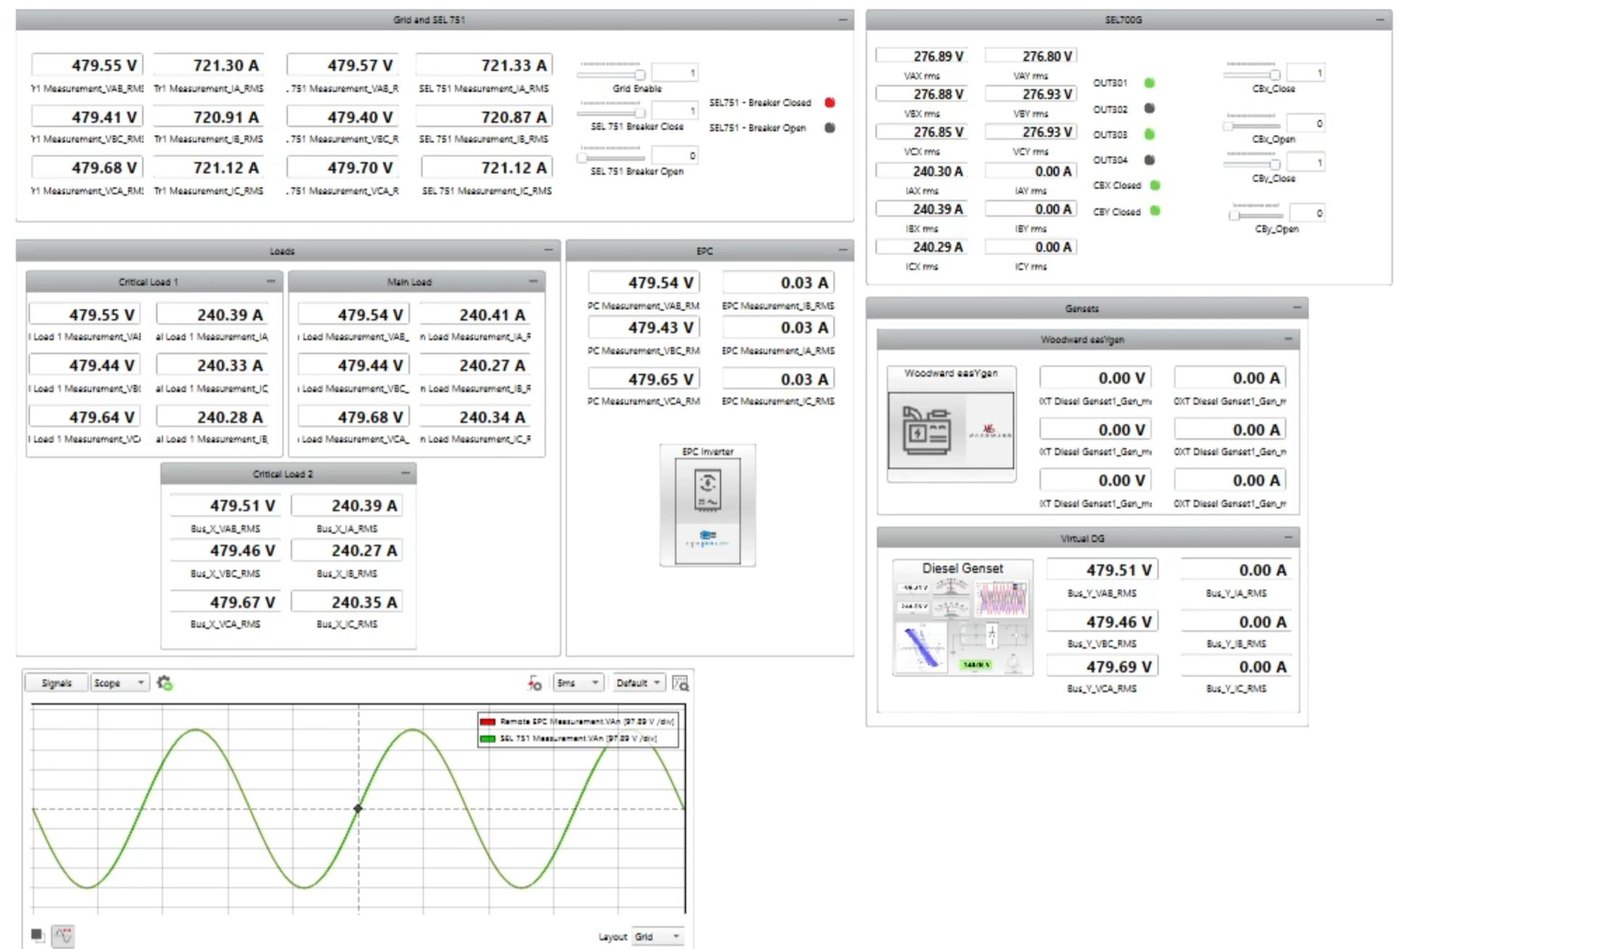Viewport: 1600px width, 949px height.
Task: Click the 276.80 V VAY rms readout
Action: (x=1031, y=56)
